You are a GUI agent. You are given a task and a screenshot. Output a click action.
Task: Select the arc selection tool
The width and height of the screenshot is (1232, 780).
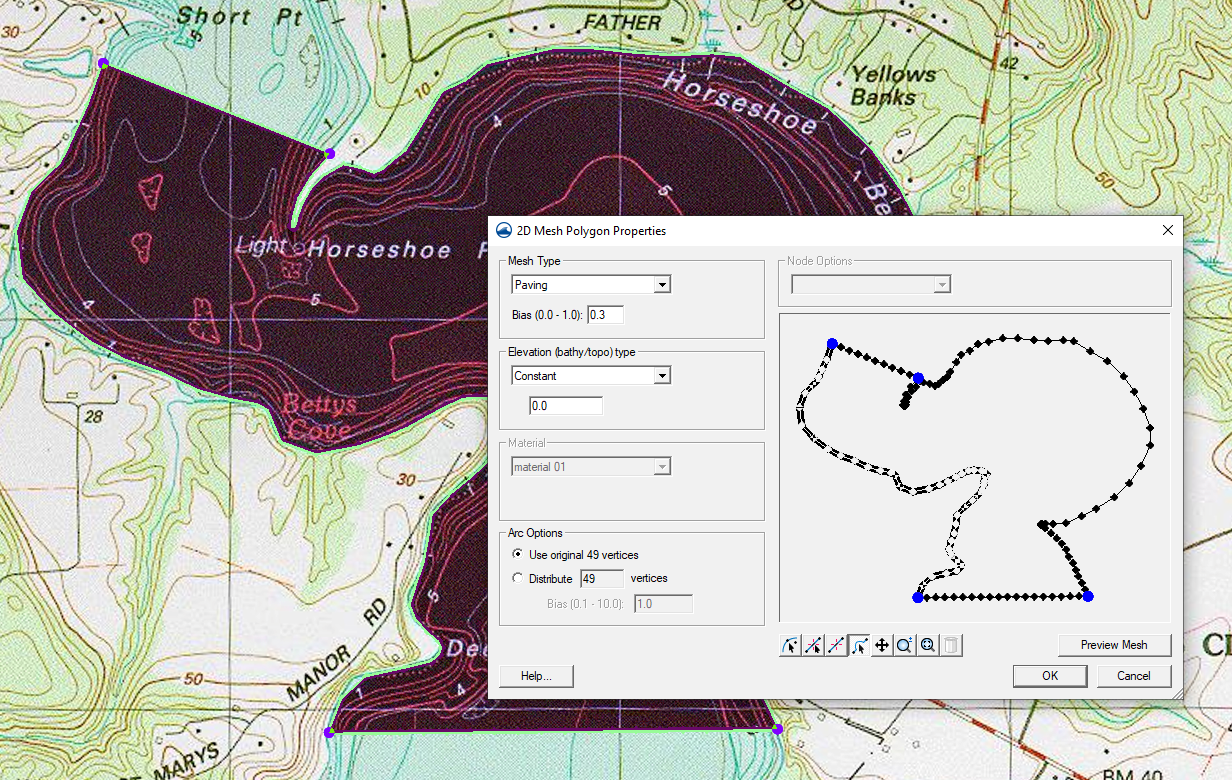[x=858, y=645]
